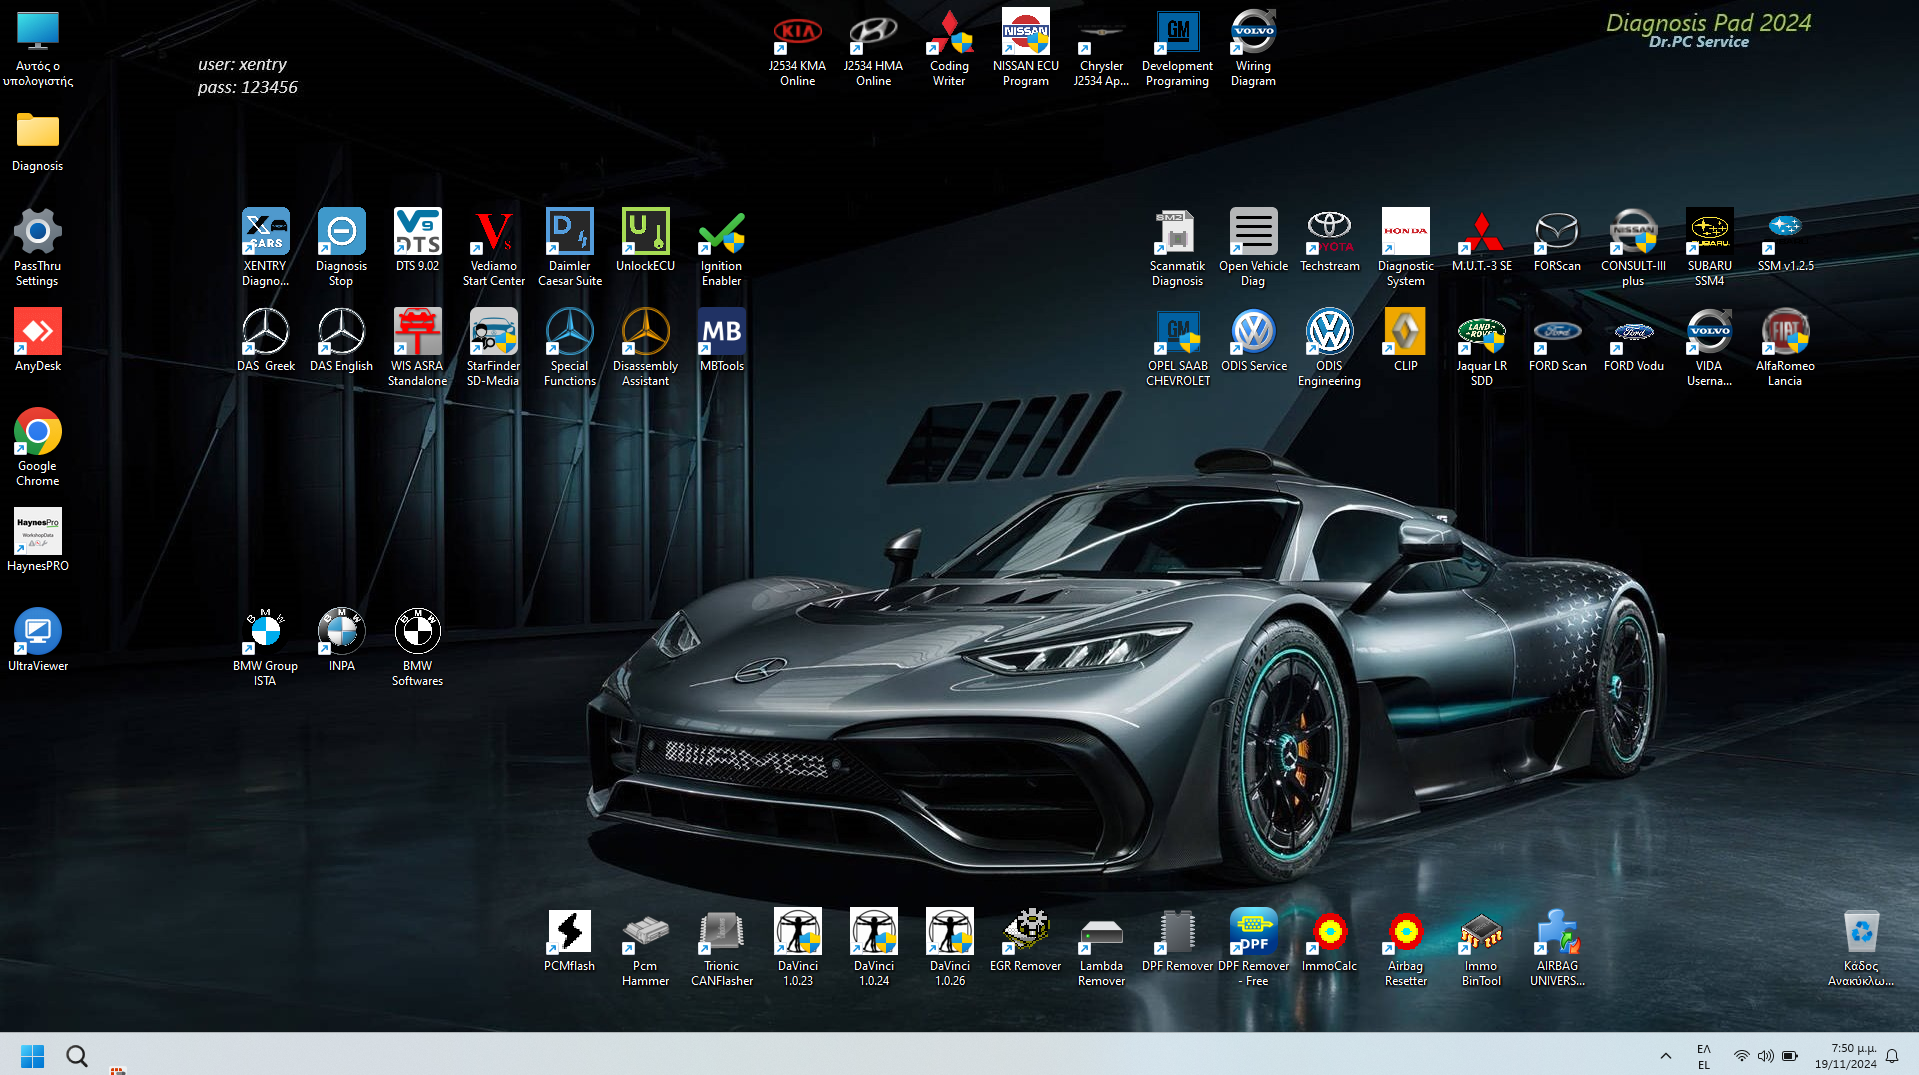Select the Vediamo Start Center icon
The image size is (1919, 1075).
coord(493,246)
